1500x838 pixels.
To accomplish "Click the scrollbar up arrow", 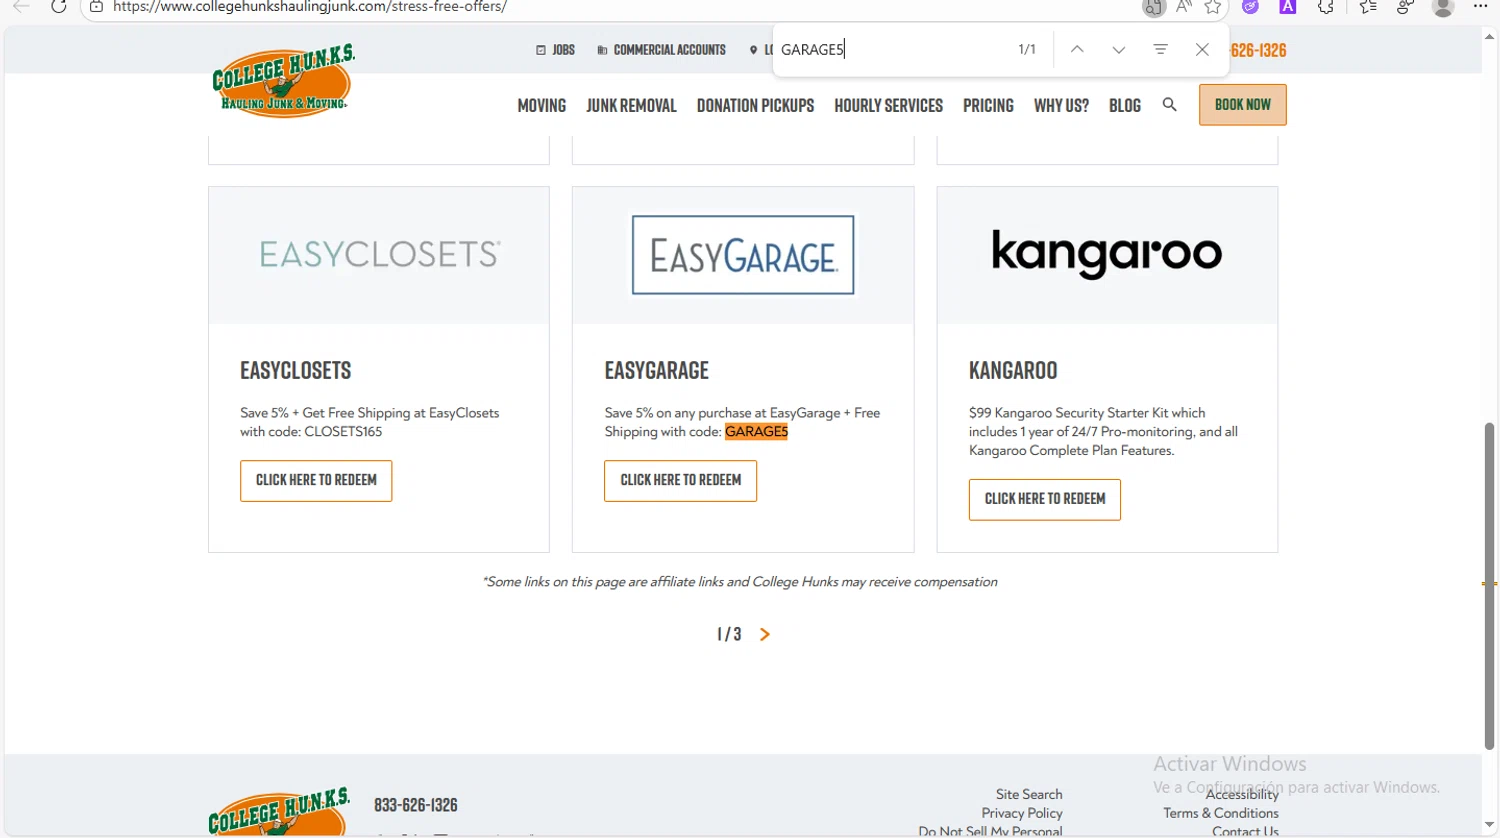I will point(1489,36).
